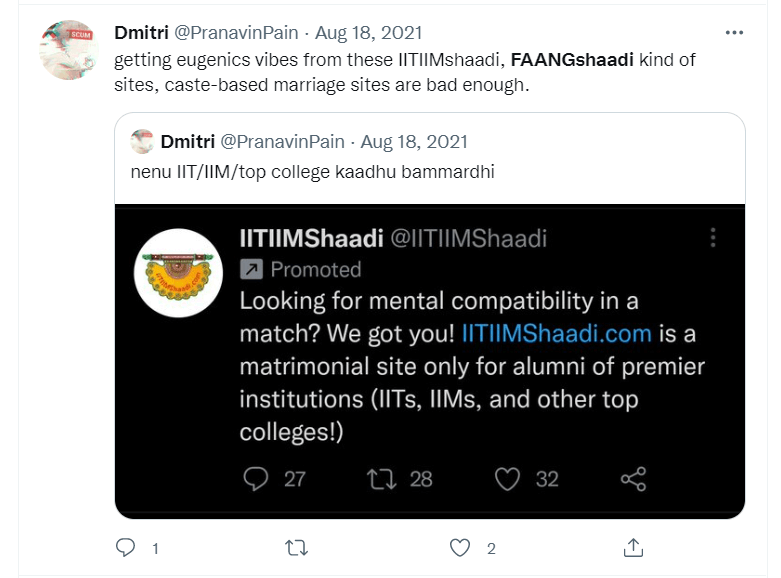Viewport: 781px width, 578px height.
Task: Click IITIIMShaadi round logo avatar
Action: (x=179, y=273)
